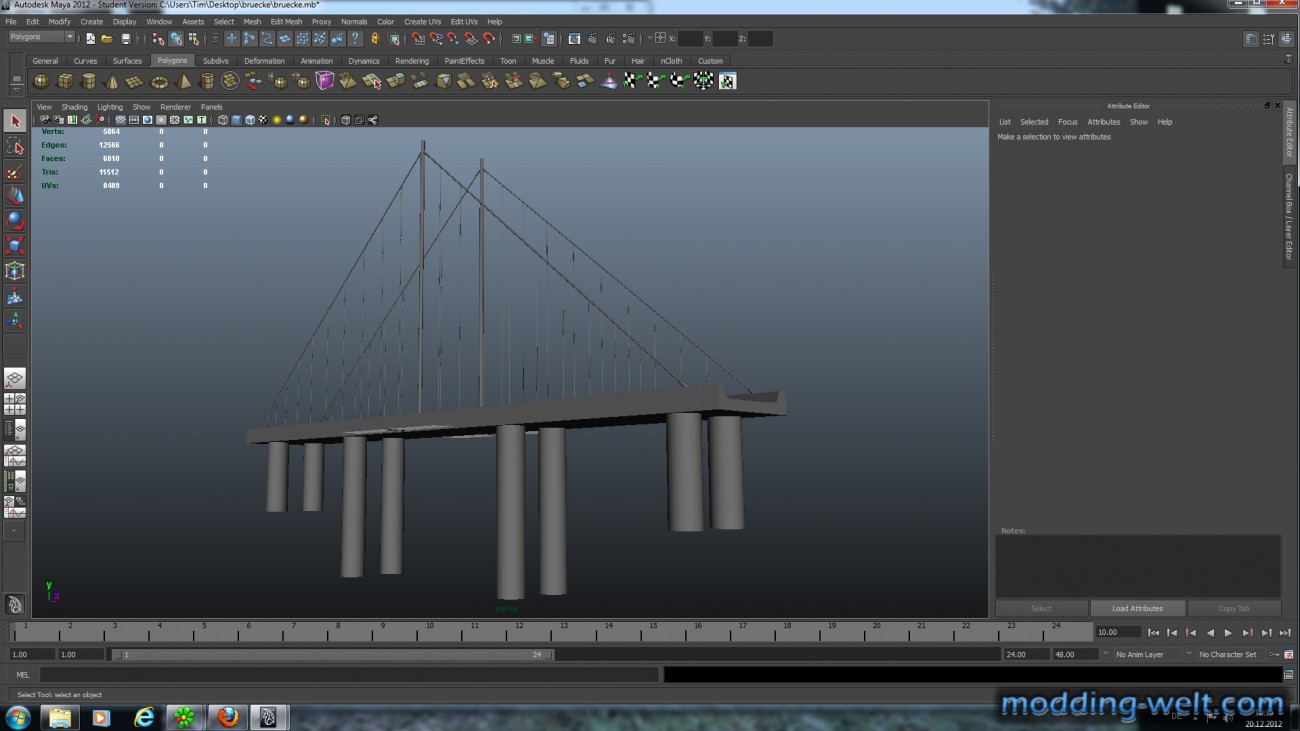Open viewport Lighting menu
Viewport: 1300px width, 731px height.
pyautogui.click(x=110, y=107)
